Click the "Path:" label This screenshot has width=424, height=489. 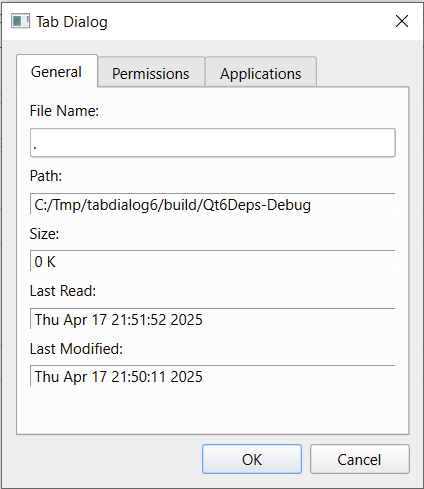(46, 176)
